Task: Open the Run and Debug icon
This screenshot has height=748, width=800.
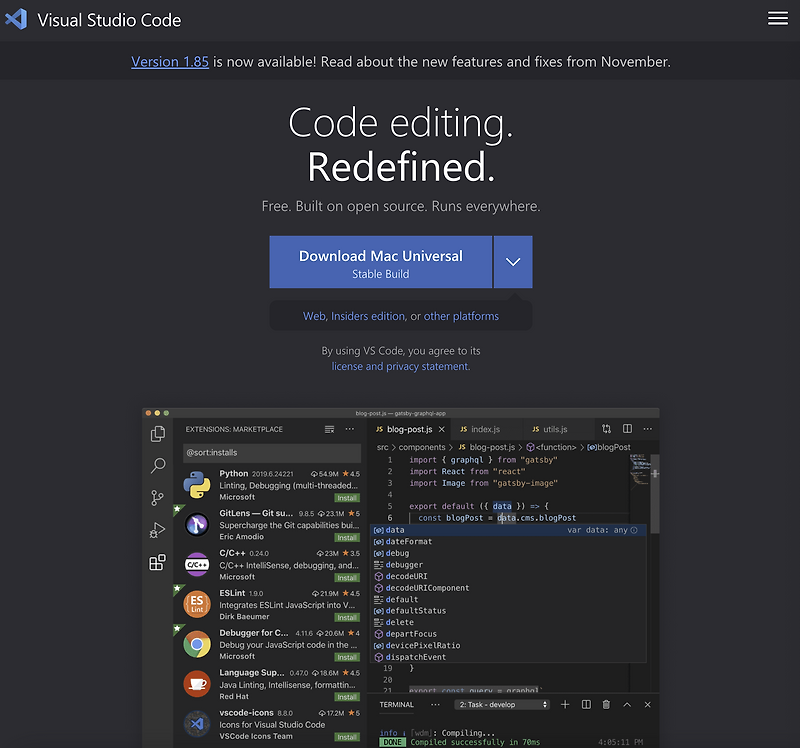Action: [158, 531]
